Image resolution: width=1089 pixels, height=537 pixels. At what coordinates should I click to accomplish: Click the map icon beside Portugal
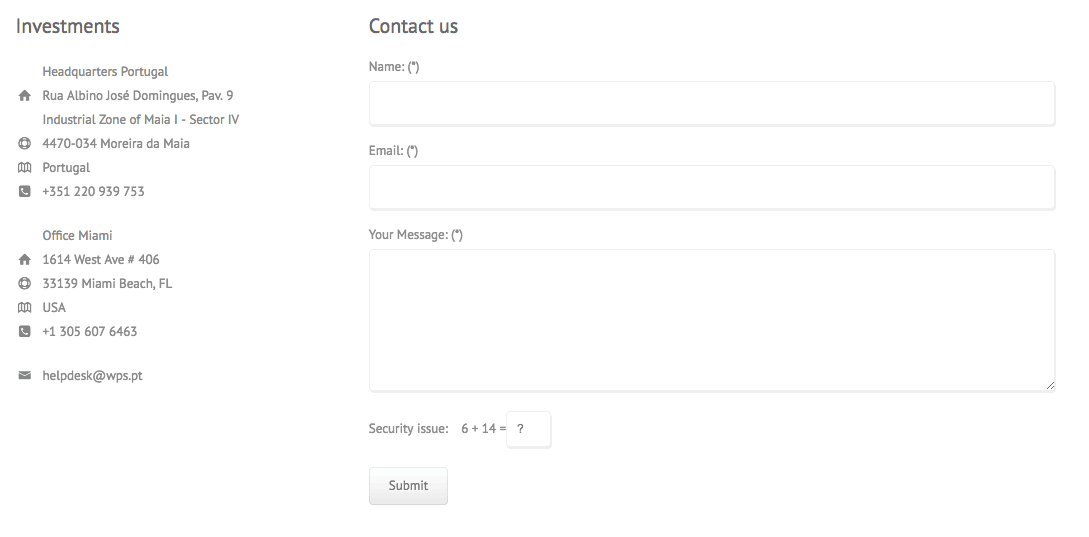(x=24, y=167)
